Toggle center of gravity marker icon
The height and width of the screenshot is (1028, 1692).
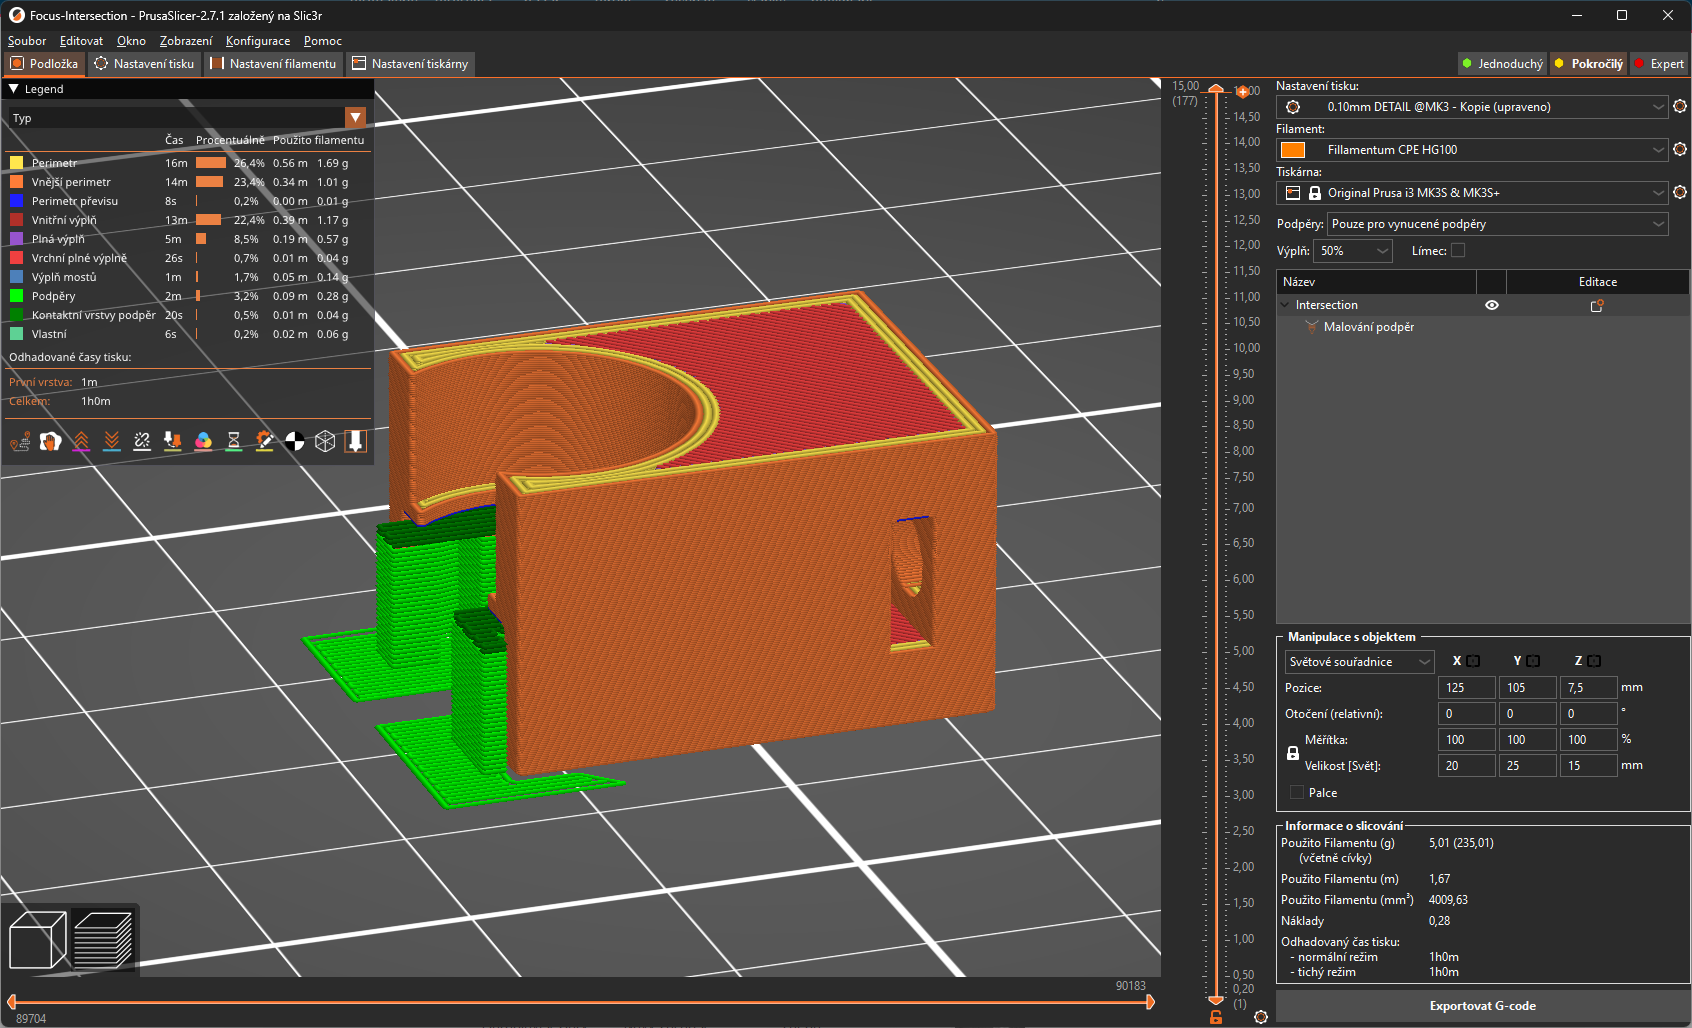point(295,441)
